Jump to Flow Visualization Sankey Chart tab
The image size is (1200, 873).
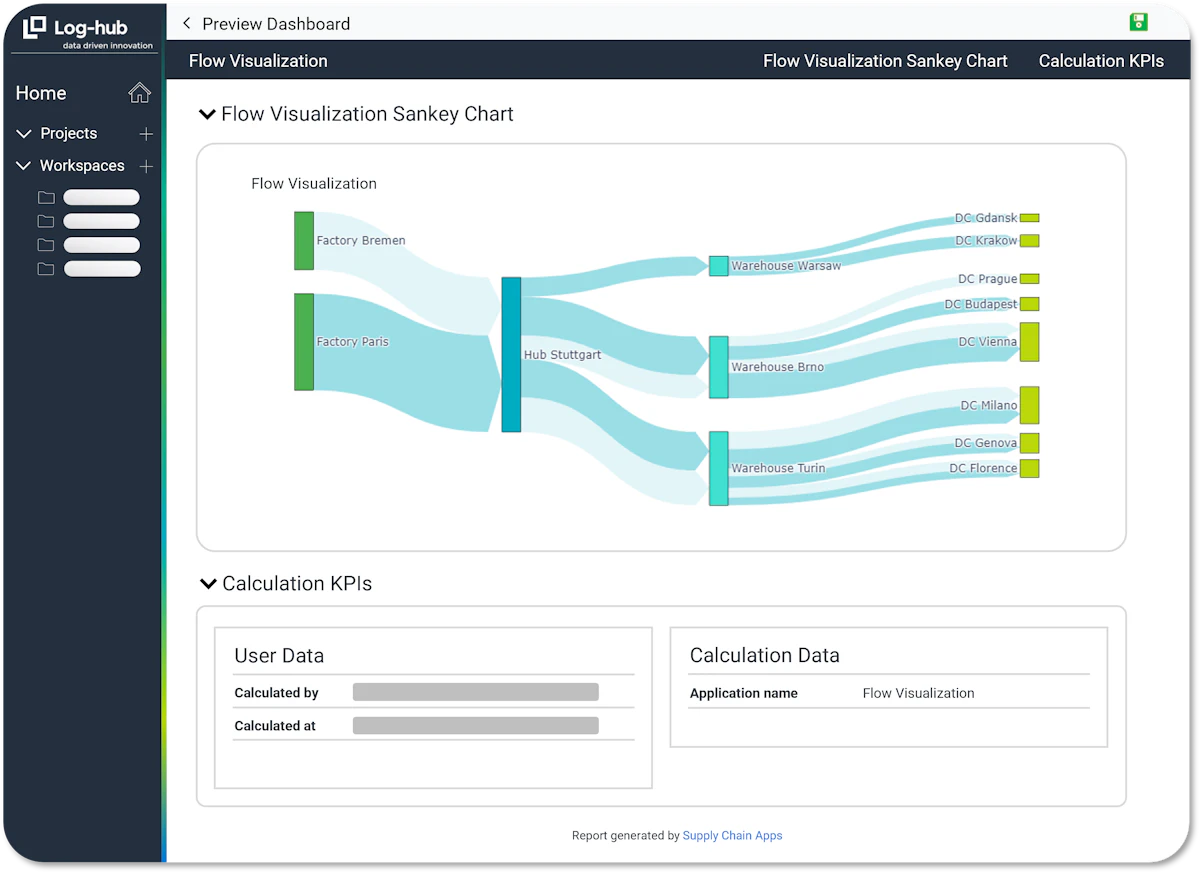(x=885, y=61)
